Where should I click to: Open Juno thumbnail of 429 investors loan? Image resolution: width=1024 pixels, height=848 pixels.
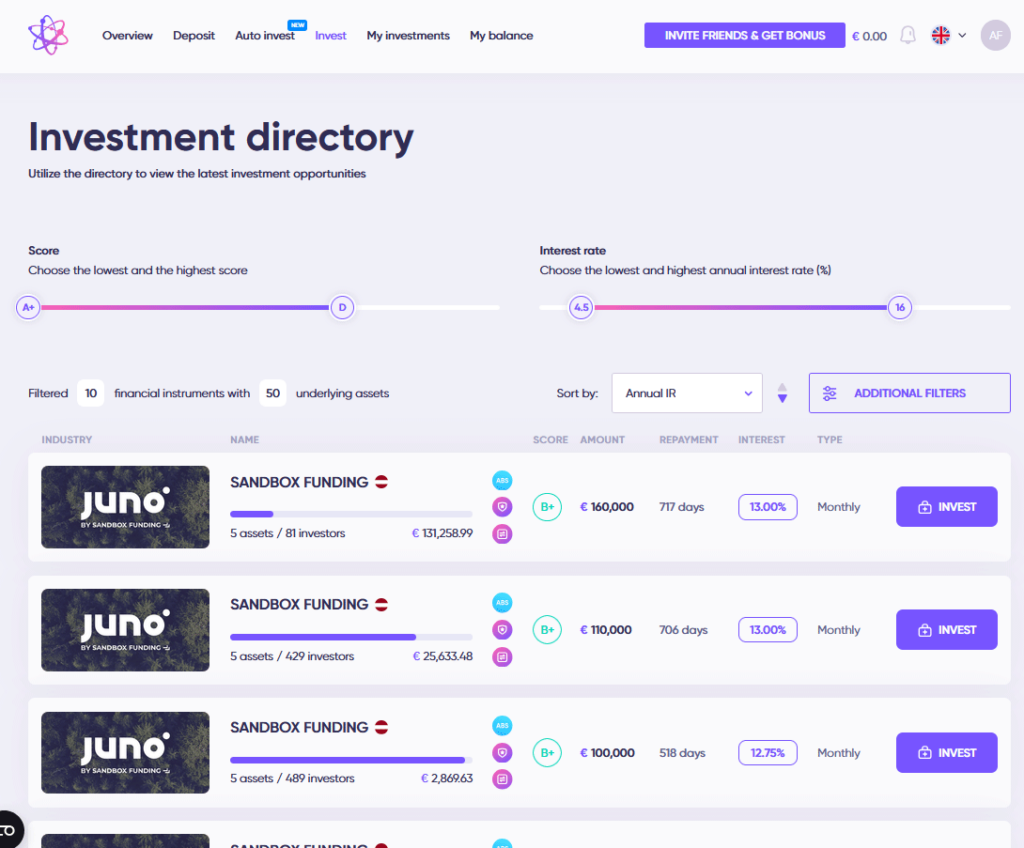pos(125,630)
